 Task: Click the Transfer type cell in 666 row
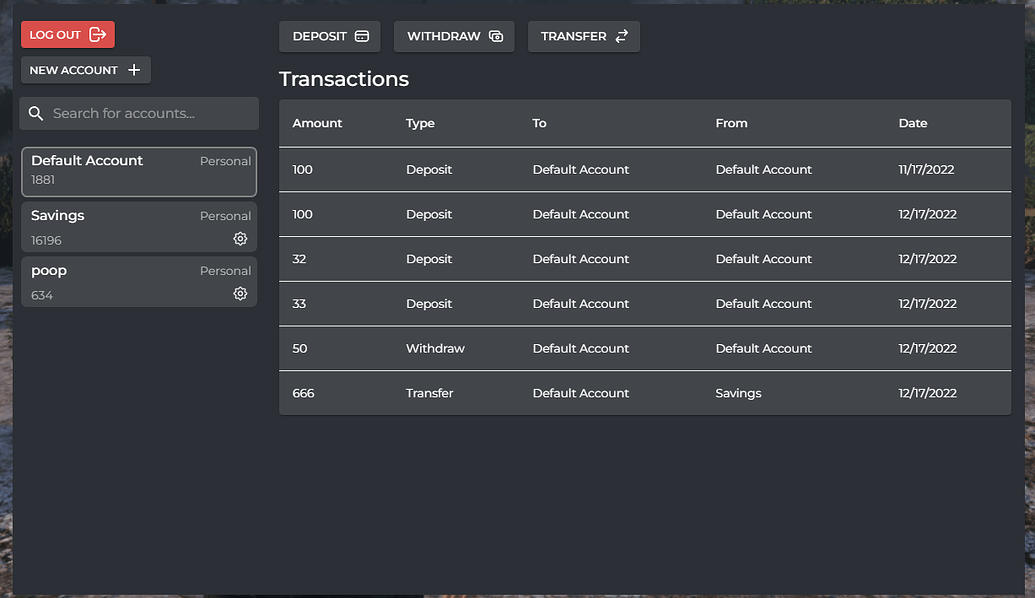tap(429, 393)
